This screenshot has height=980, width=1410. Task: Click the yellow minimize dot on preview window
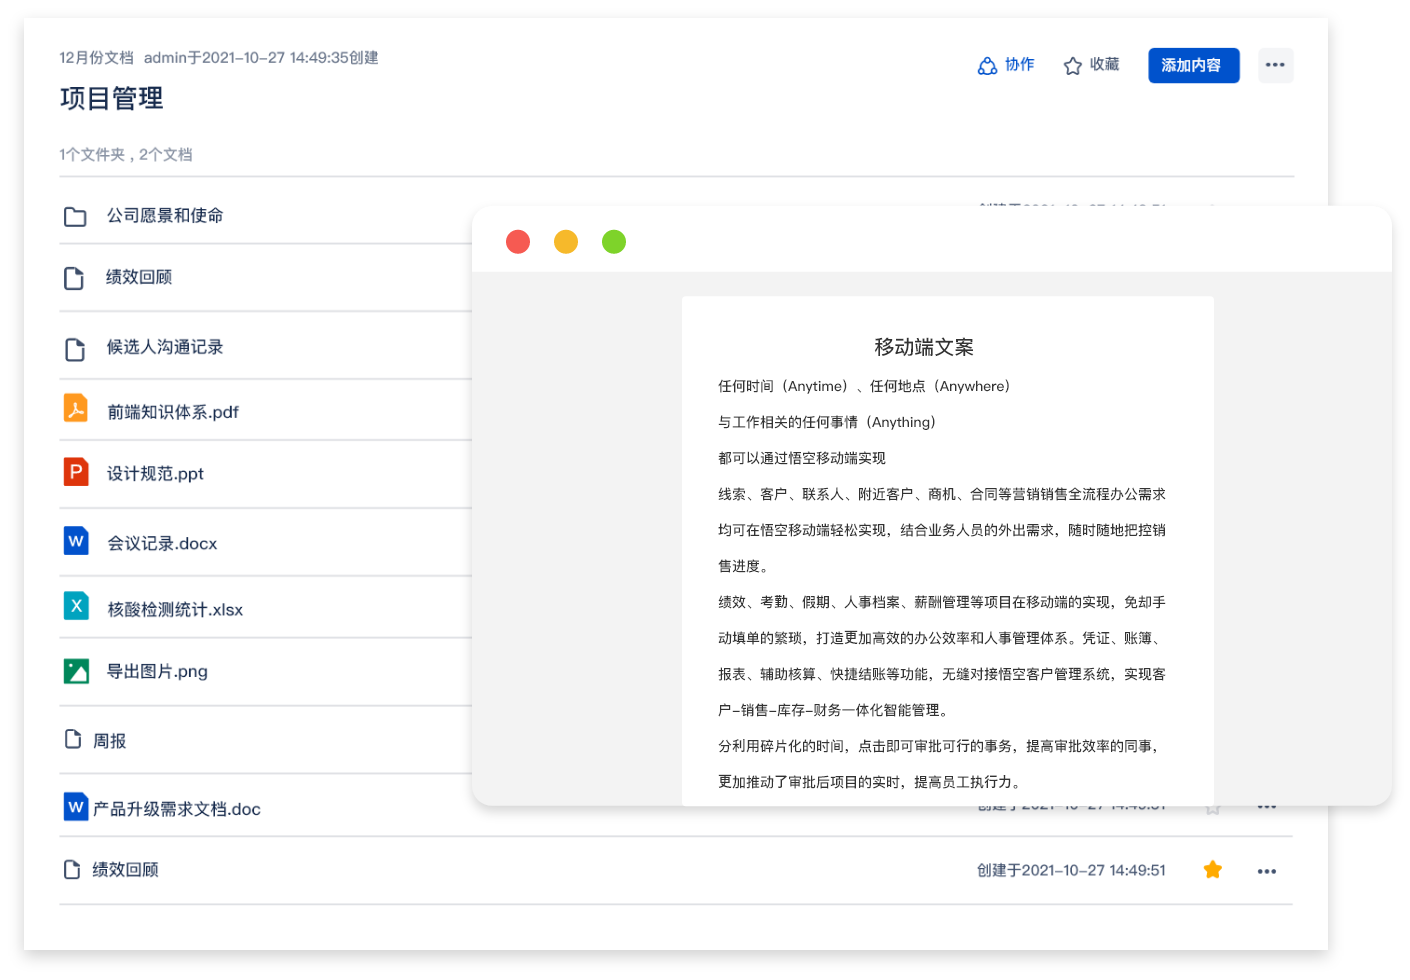(x=566, y=242)
